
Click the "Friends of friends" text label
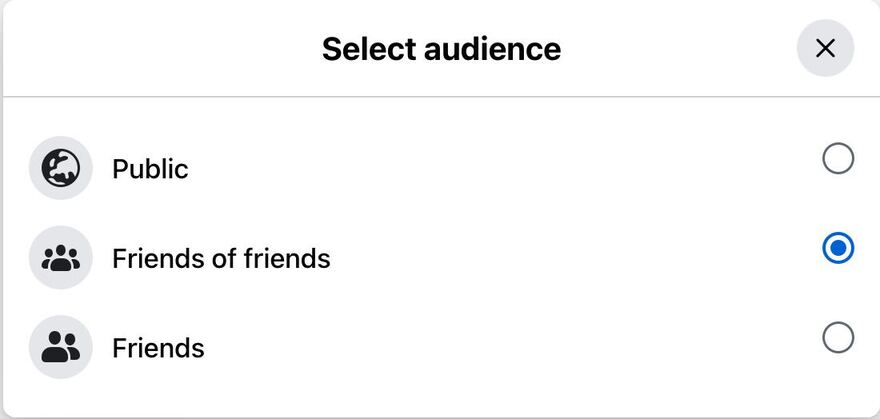pos(221,259)
